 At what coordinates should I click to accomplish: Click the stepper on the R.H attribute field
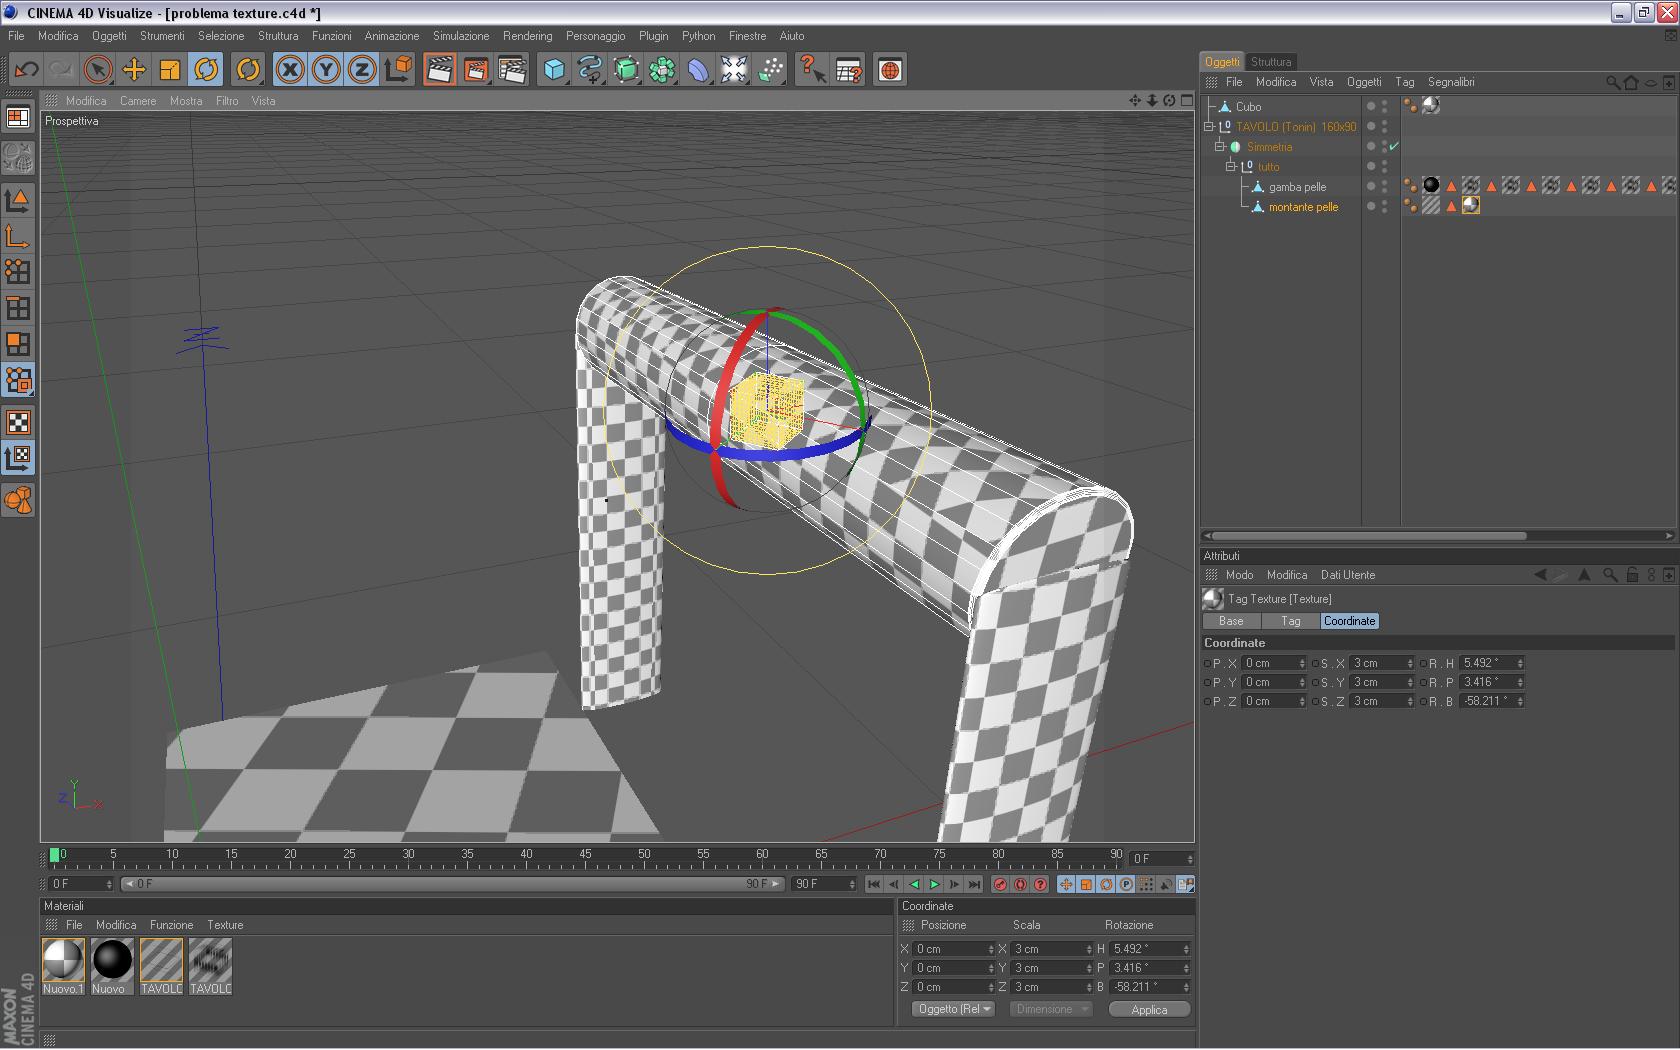[1520, 663]
